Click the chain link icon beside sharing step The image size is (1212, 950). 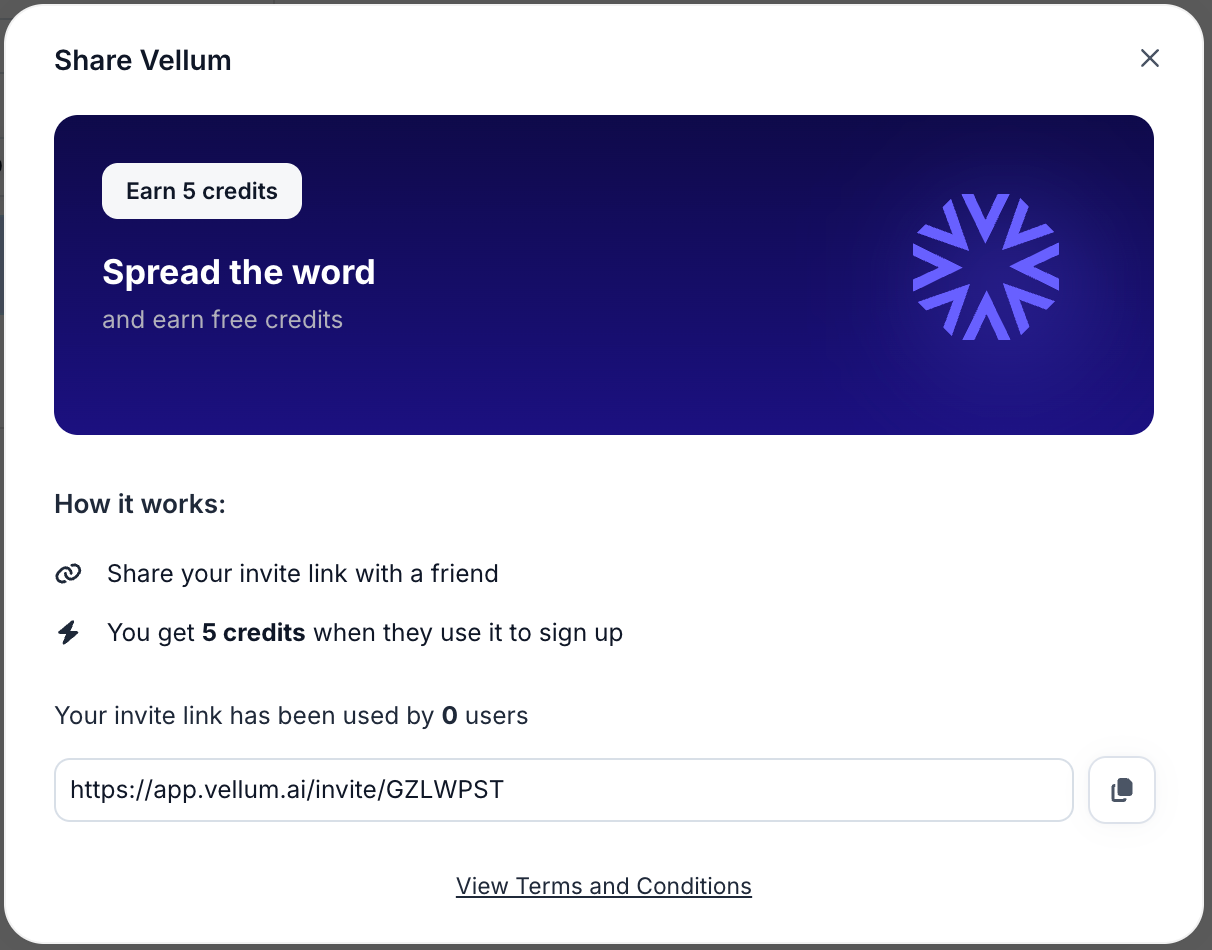pos(68,573)
